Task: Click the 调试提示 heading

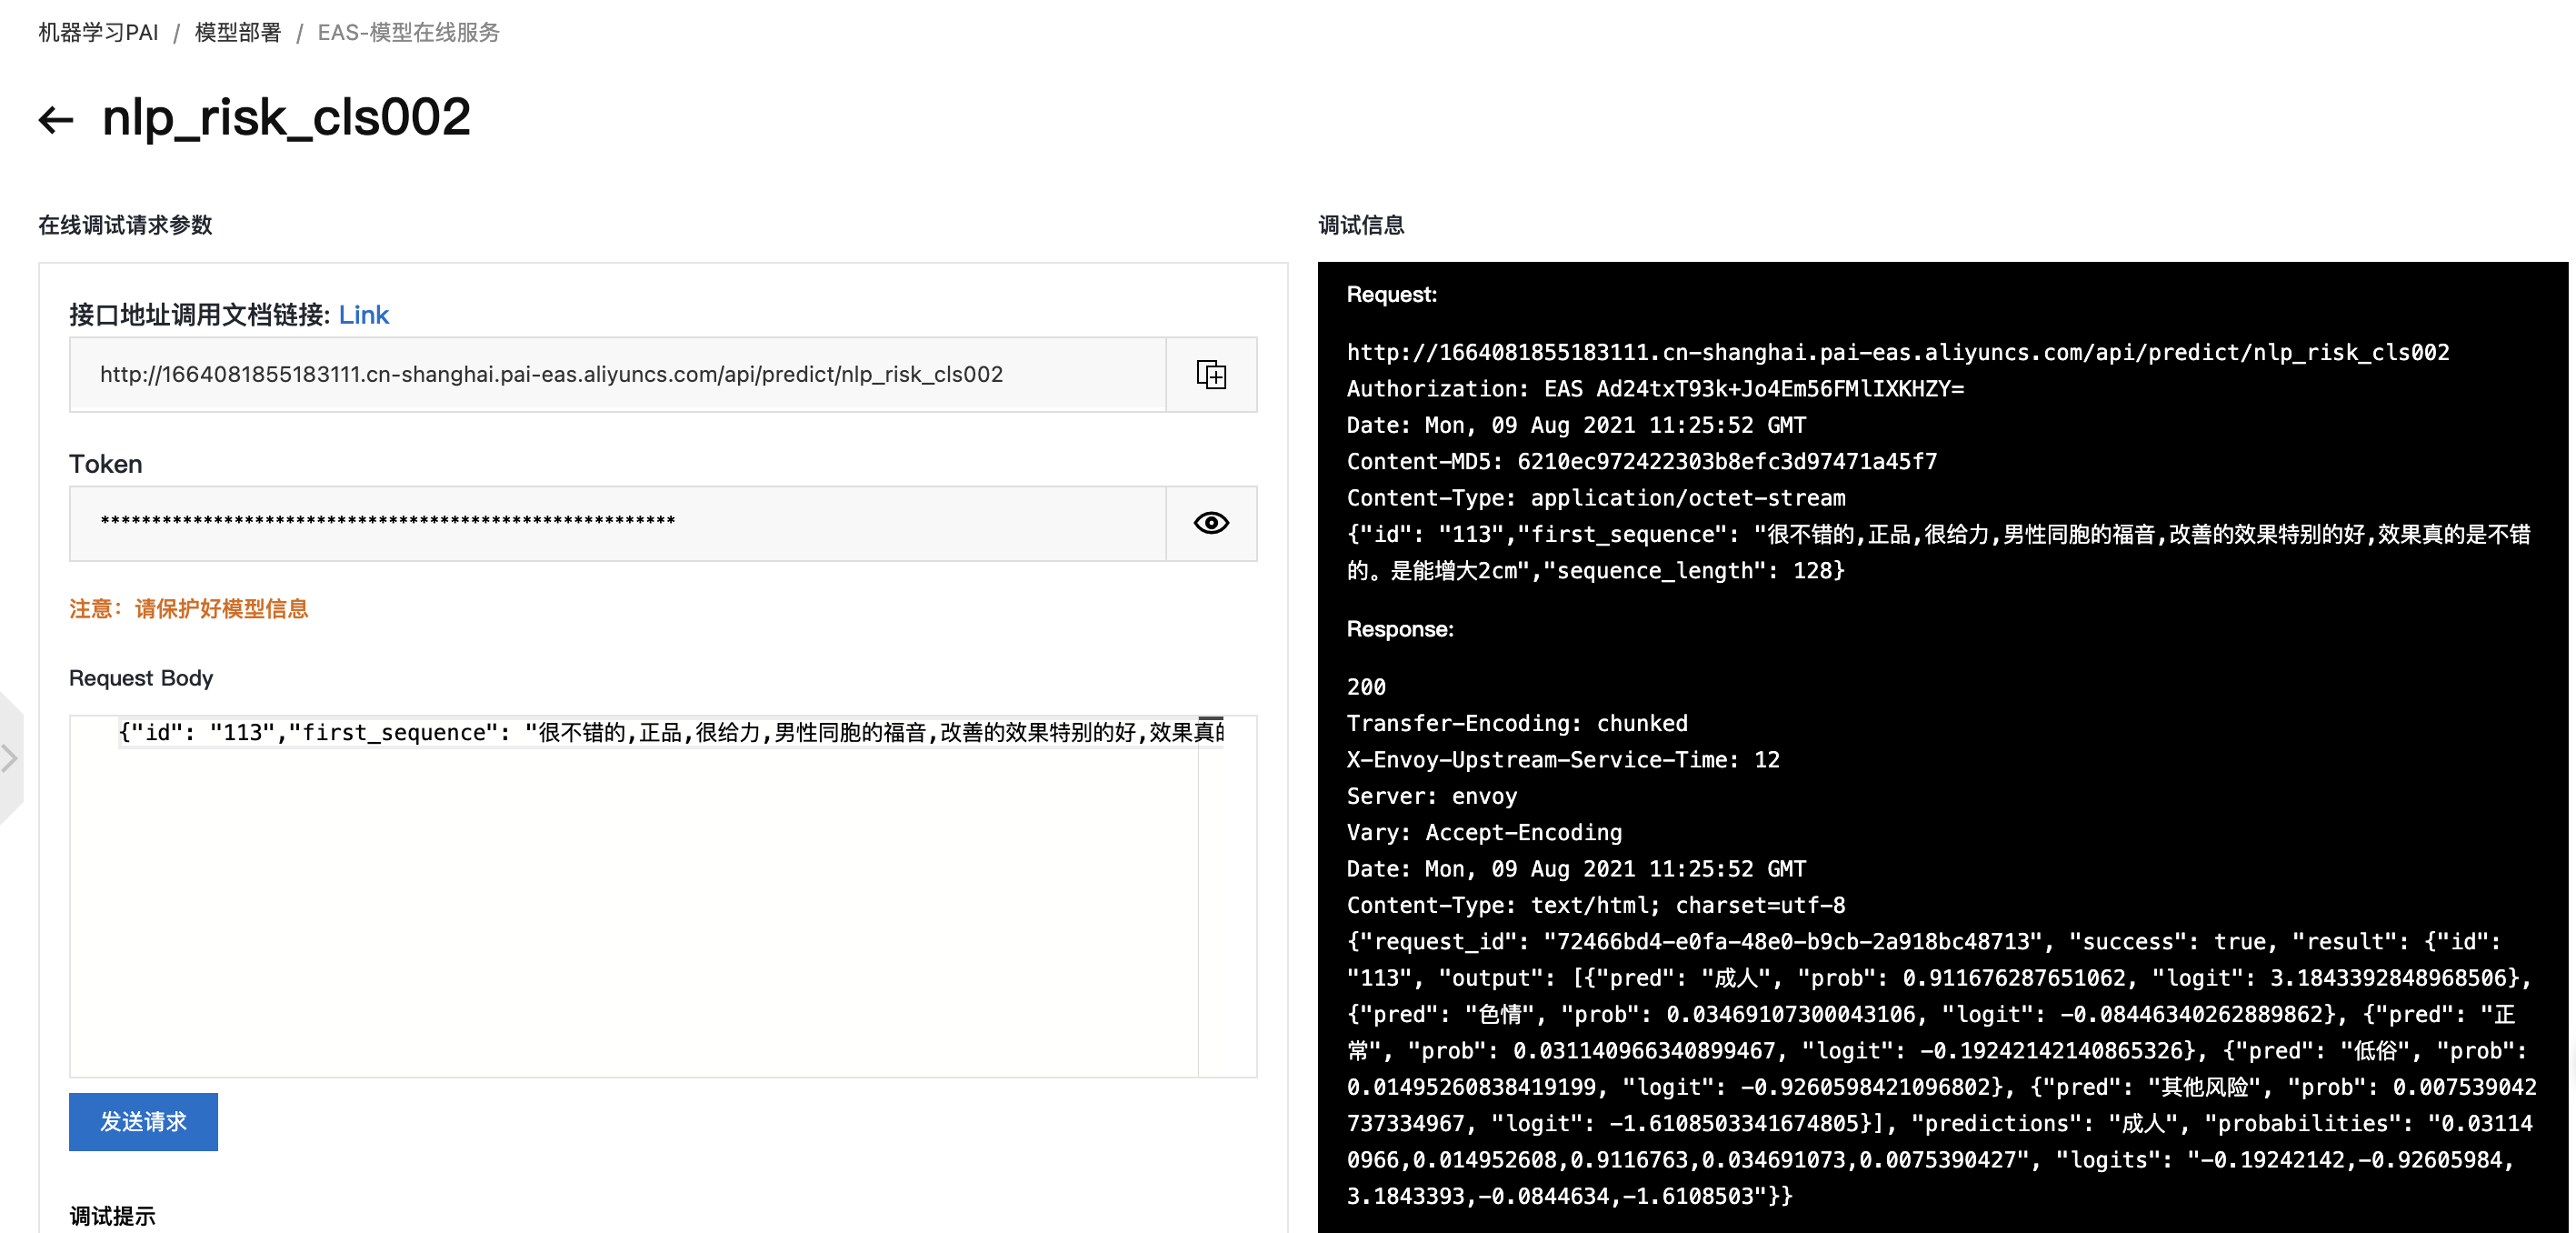Action: tap(112, 1216)
